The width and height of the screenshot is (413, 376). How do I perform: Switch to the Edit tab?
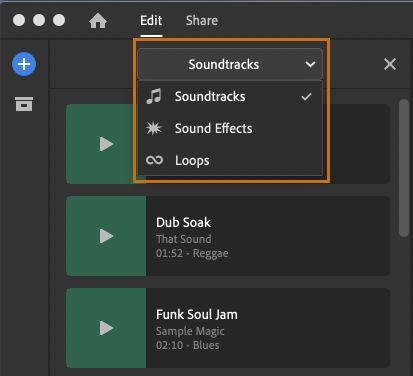[151, 21]
